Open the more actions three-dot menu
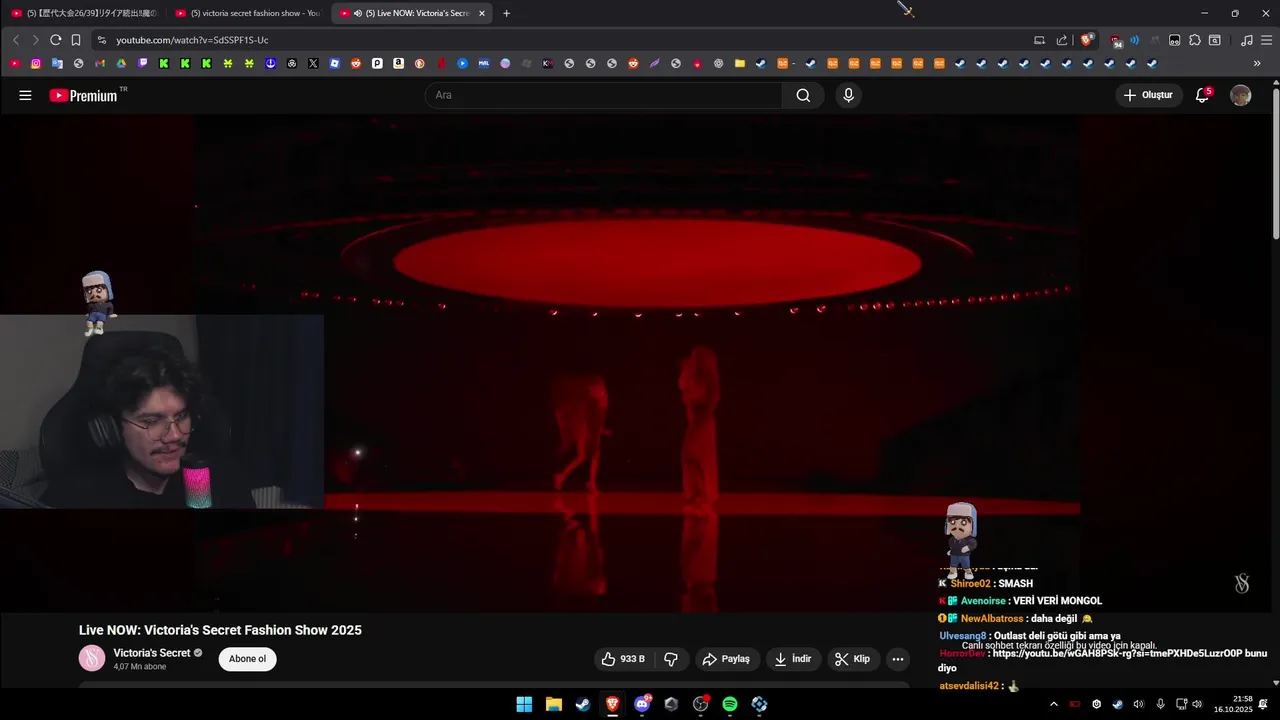 click(x=897, y=659)
